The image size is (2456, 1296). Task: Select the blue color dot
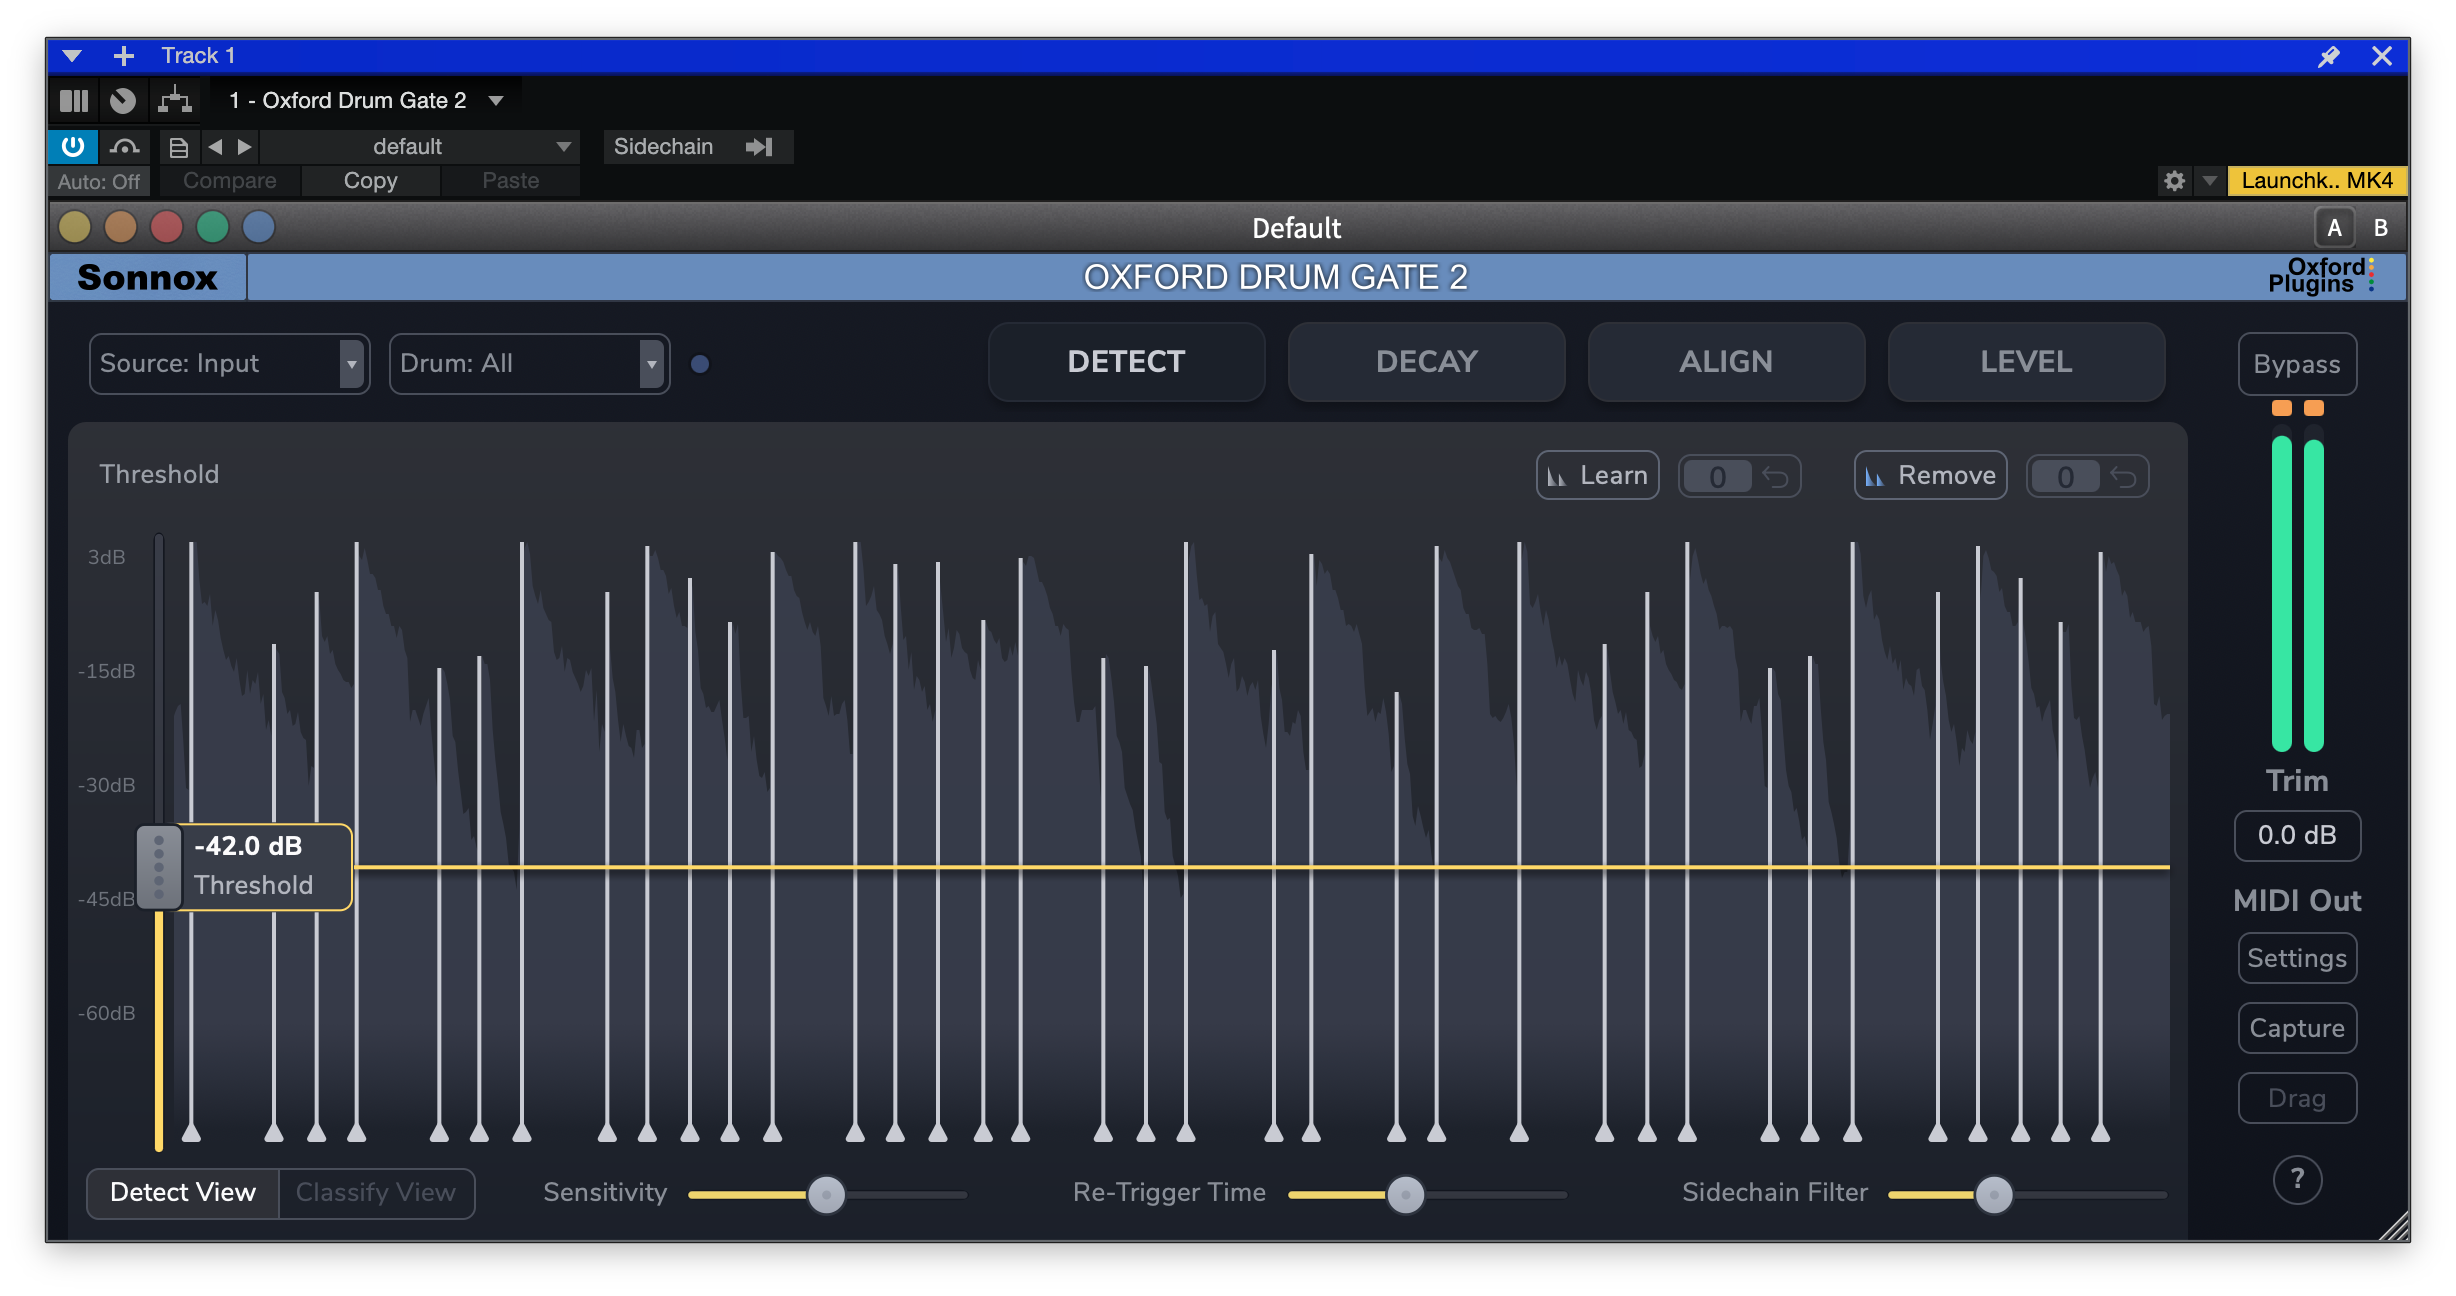[x=259, y=227]
